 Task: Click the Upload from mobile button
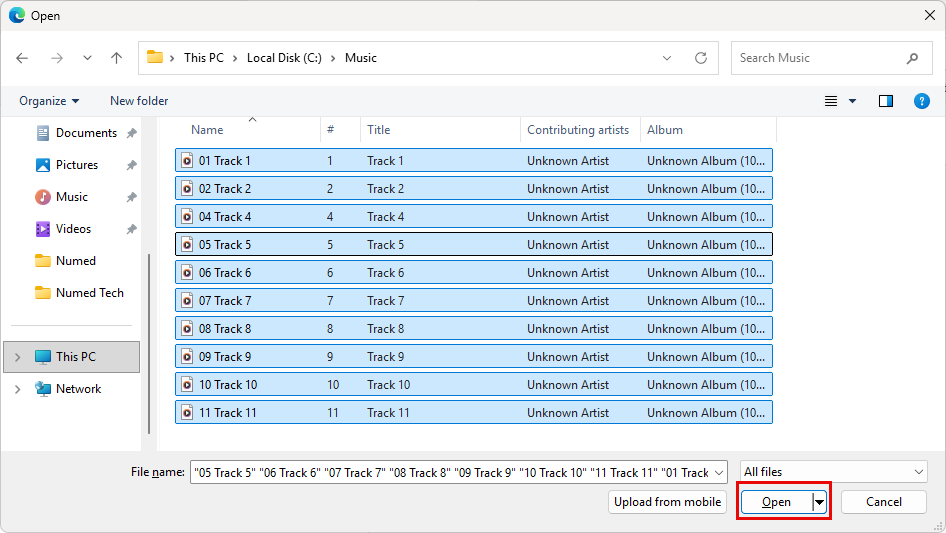[x=667, y=502]
